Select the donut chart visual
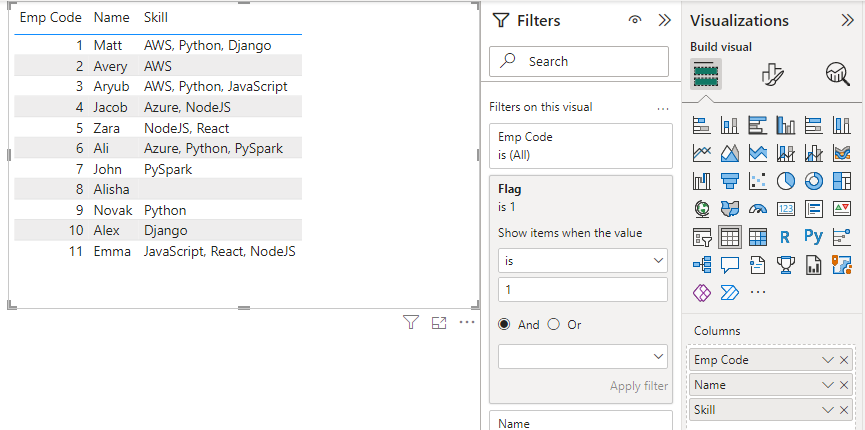 [x=814, y=180]
